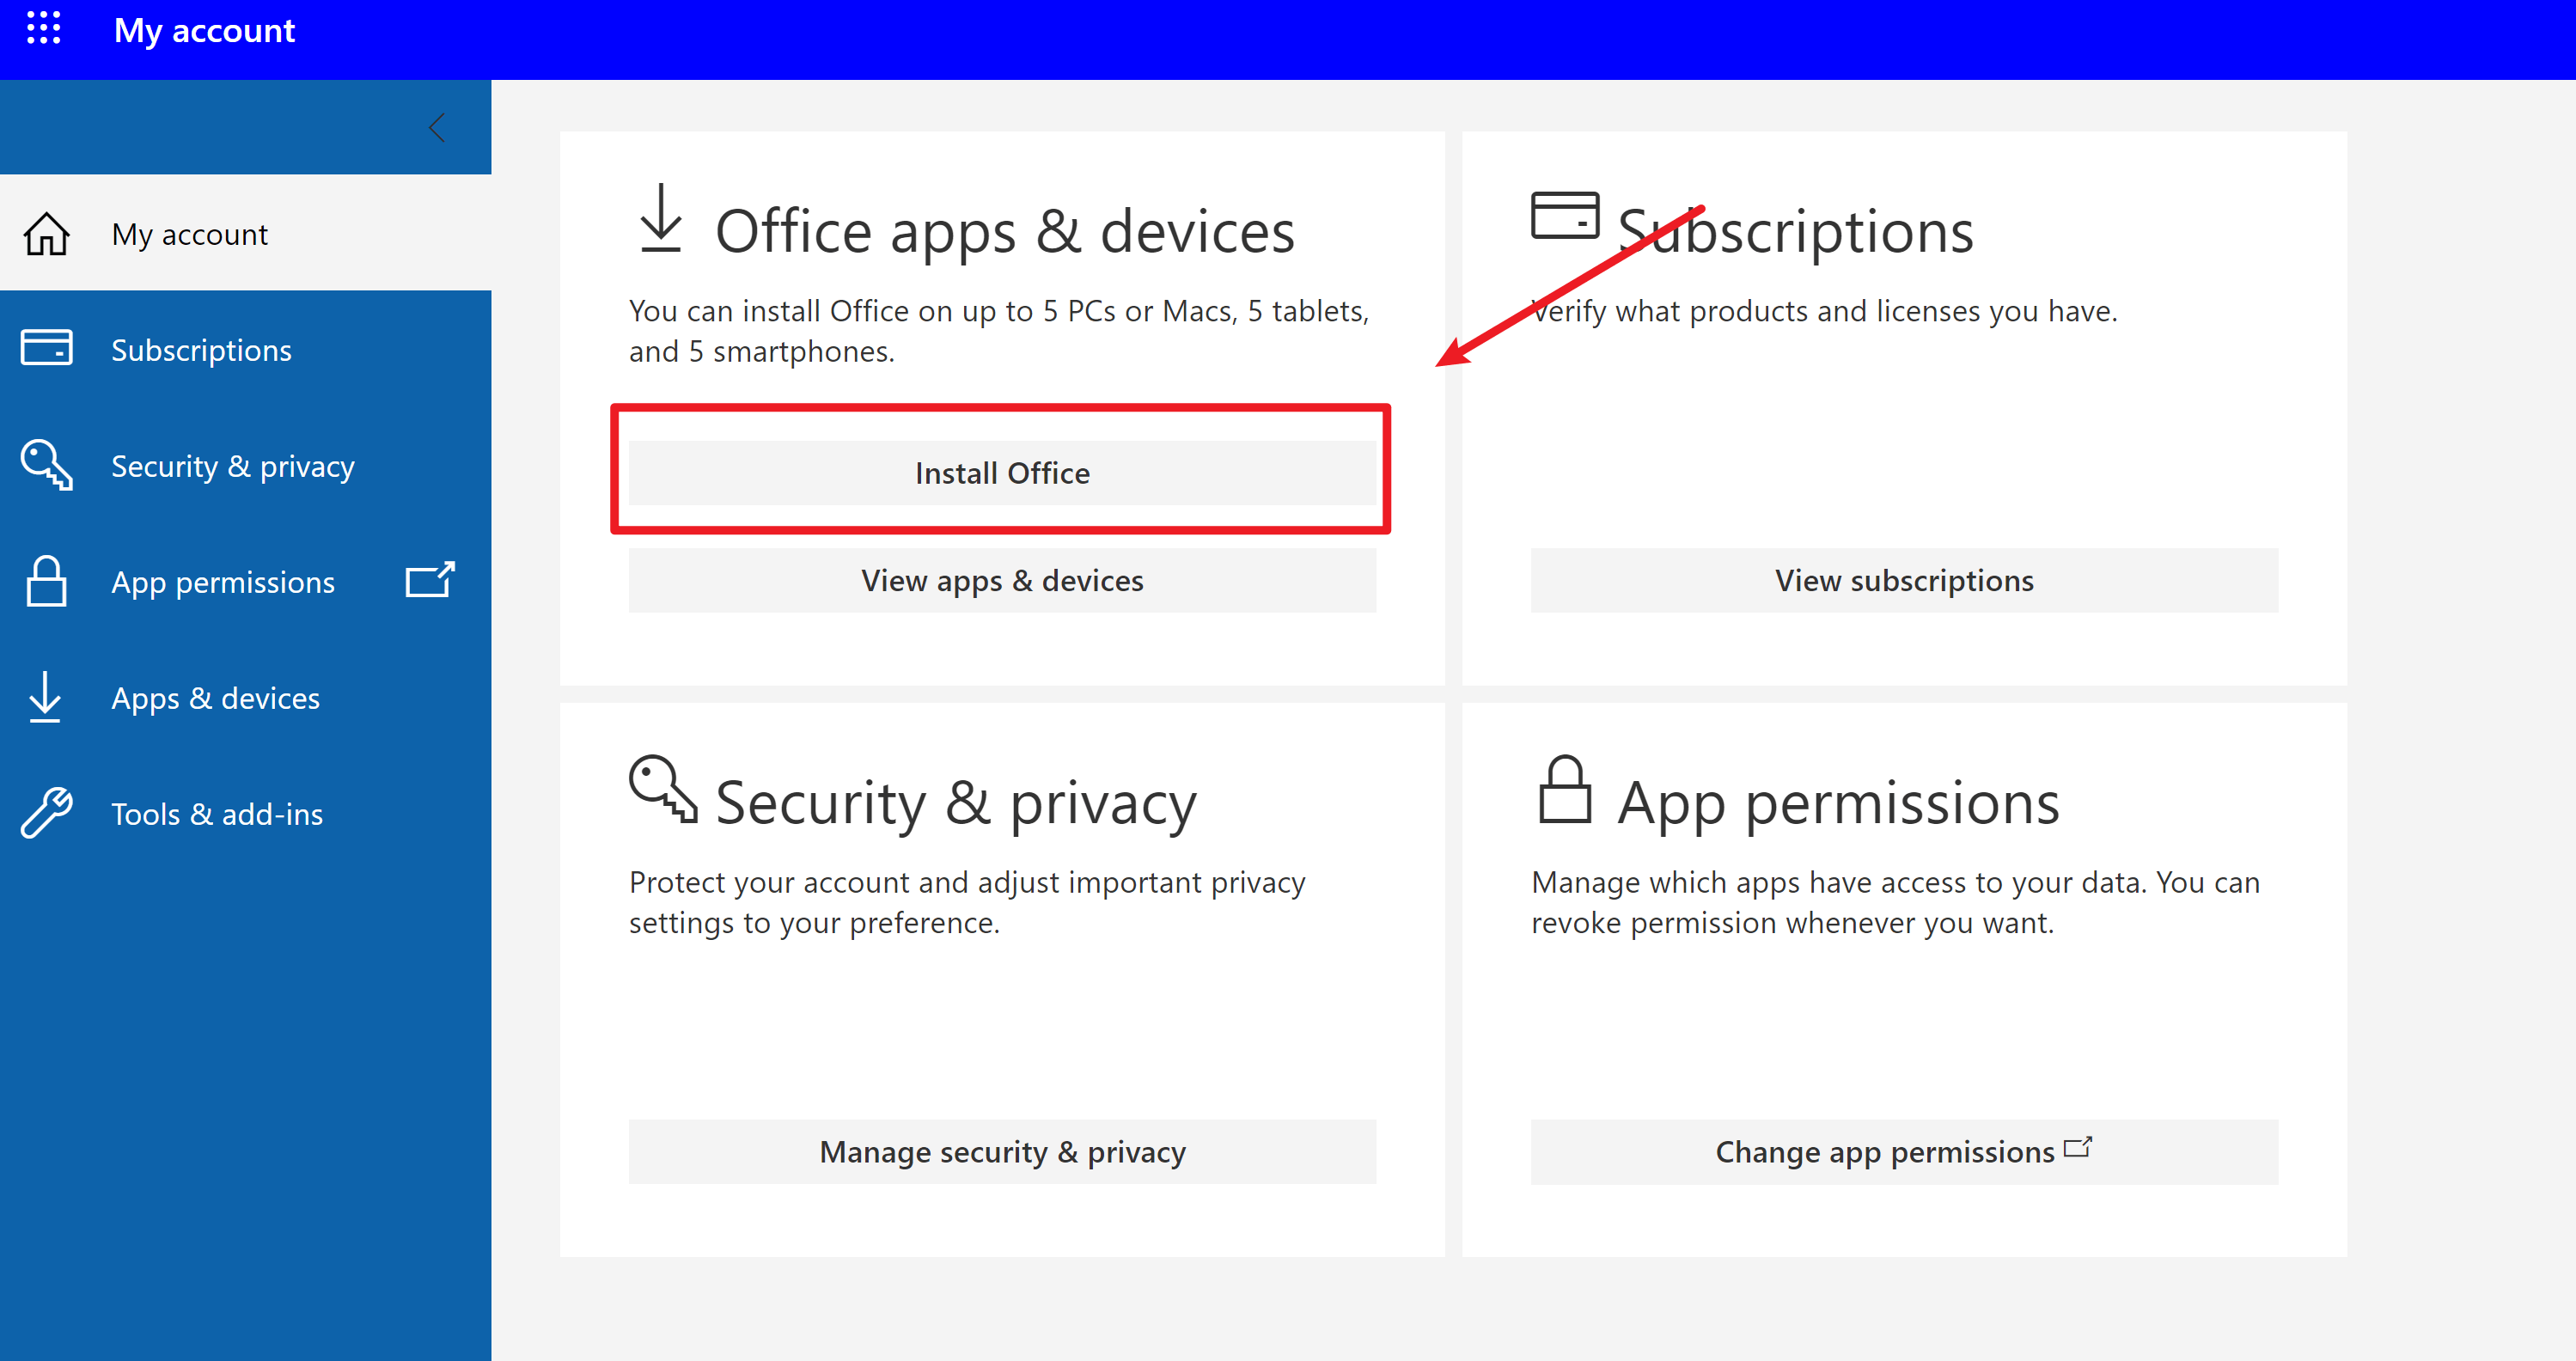The image size is (2576, 1361).
Task: Click the View subscriptions button
Action: [x=1904, y=580]
